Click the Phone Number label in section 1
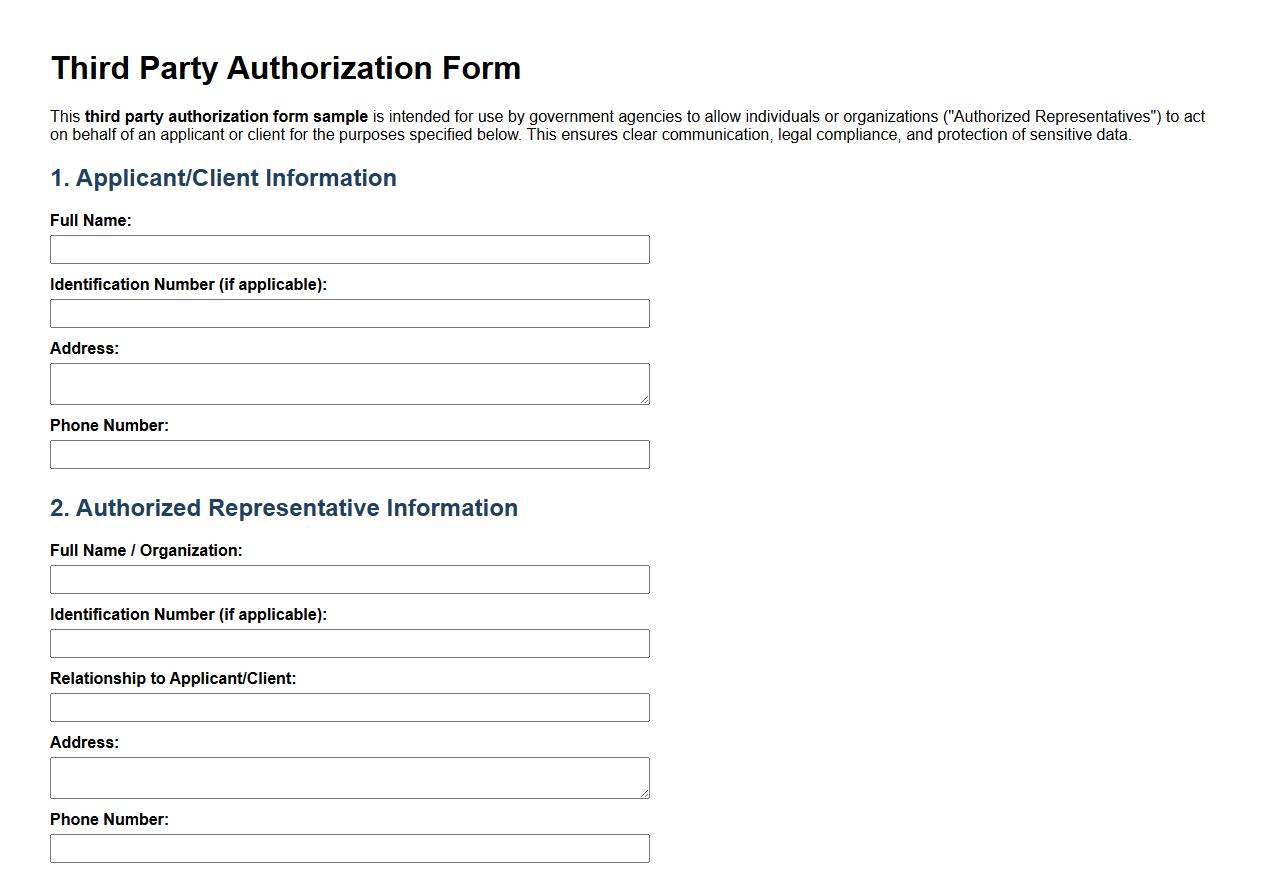 tap(109, 425)
